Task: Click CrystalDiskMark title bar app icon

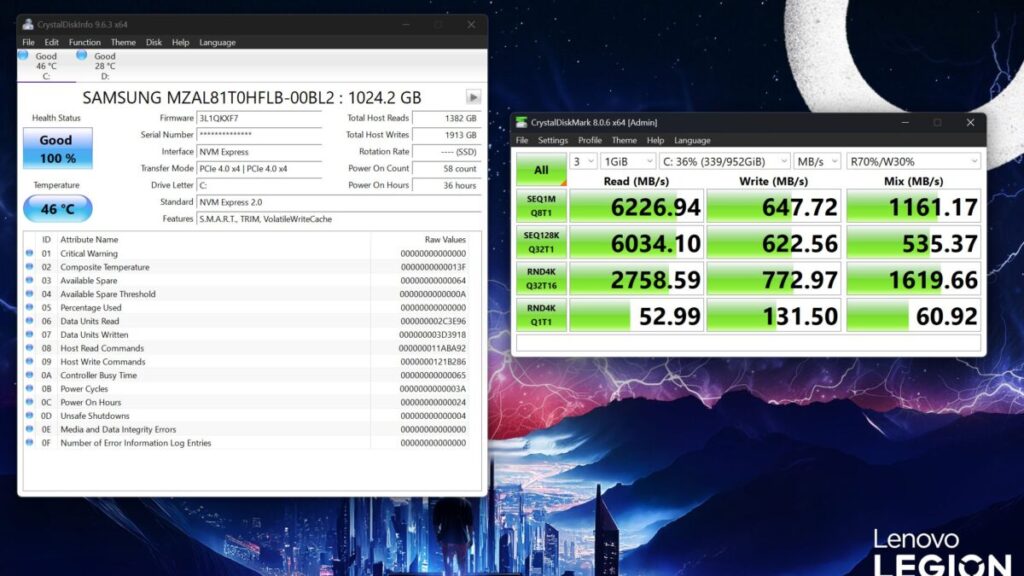Action: pyautogui.click(x=521, y=122)
